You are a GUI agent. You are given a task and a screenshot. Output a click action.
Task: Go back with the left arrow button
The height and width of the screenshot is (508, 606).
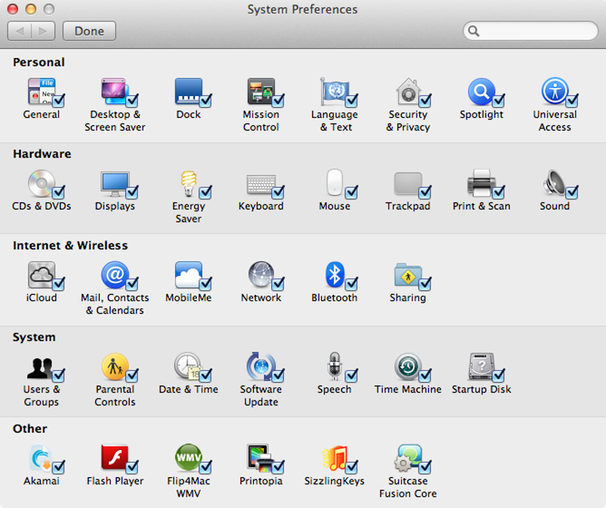pos(19,31)
